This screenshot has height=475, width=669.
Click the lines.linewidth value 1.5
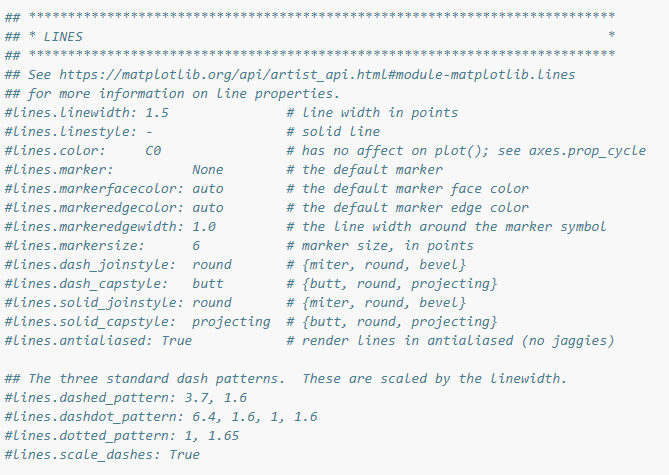point(157,113)
